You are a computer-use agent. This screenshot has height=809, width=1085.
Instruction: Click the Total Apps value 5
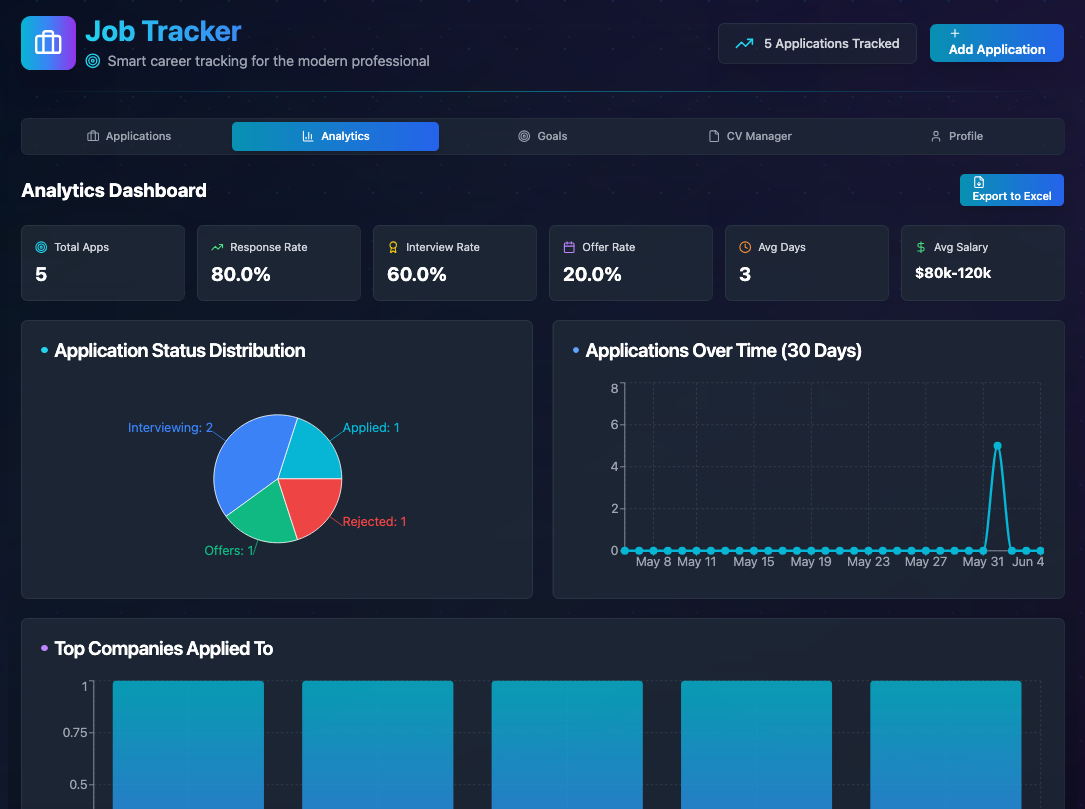pos(42,275)
